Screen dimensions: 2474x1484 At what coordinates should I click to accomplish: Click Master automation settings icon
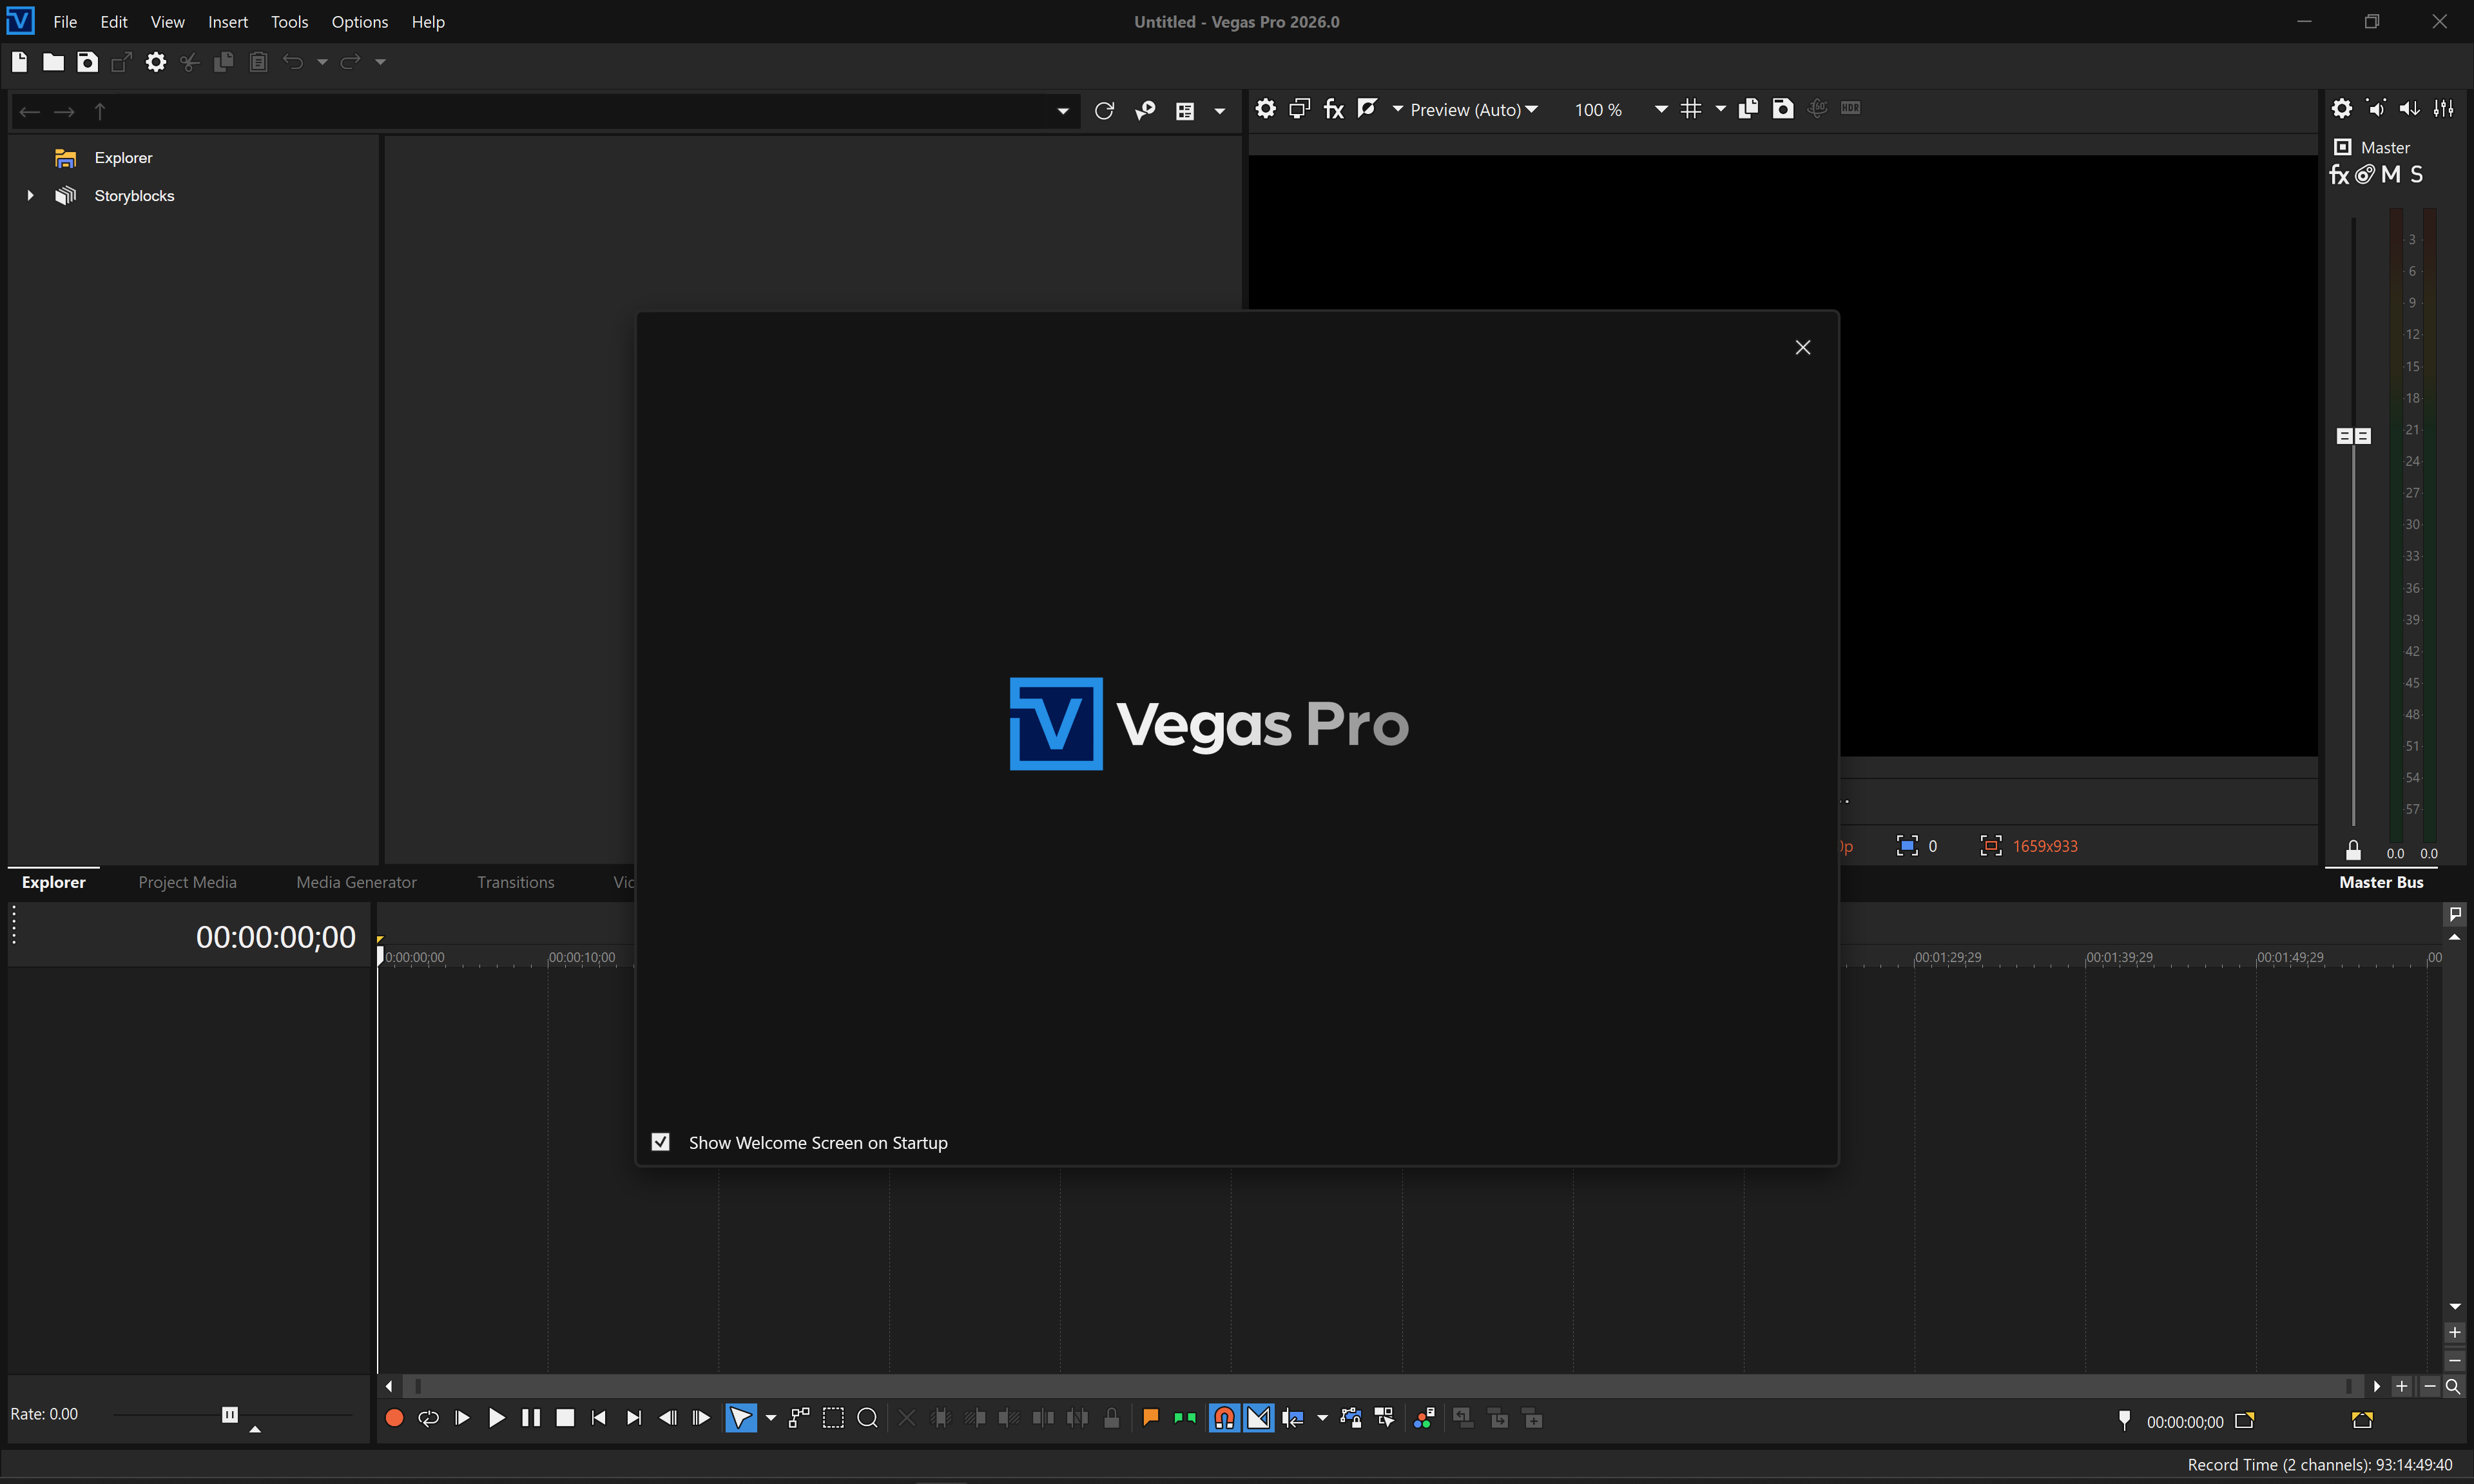click(2365, 175)
